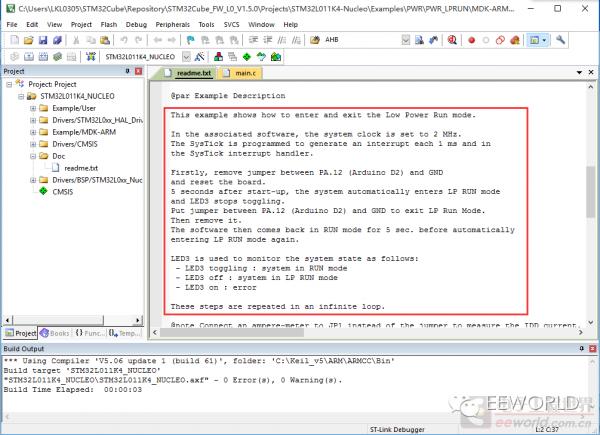Open Pack Installer icon
Screen dimensions: 600x435
276,57
